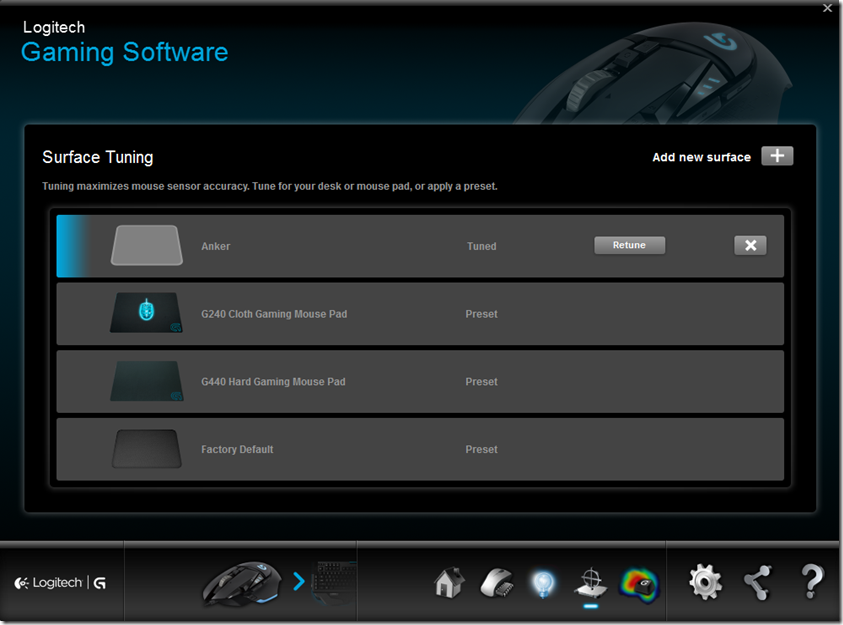Click the plus button to add new surface
843x625 pixels.
(777, 156)
